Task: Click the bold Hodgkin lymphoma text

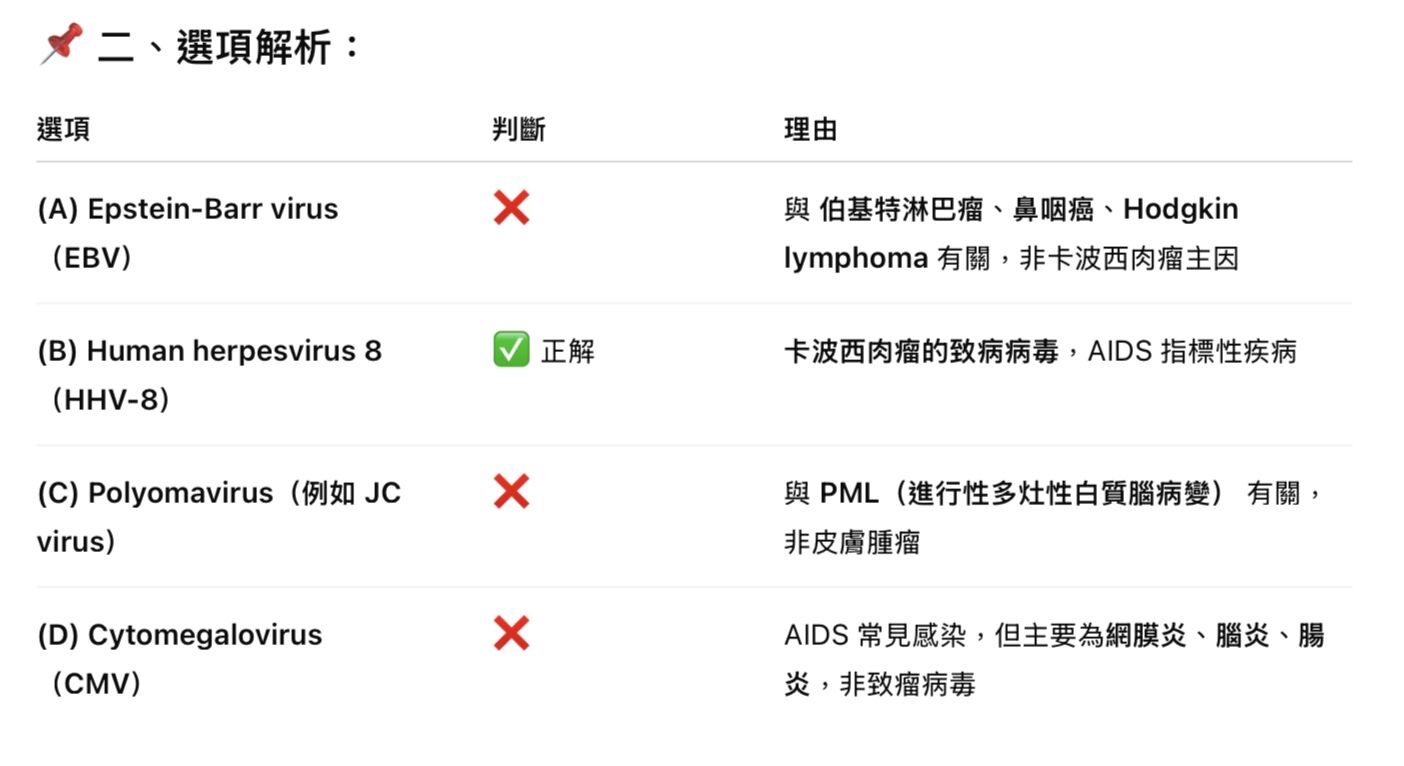Action: click(1180, 209)
